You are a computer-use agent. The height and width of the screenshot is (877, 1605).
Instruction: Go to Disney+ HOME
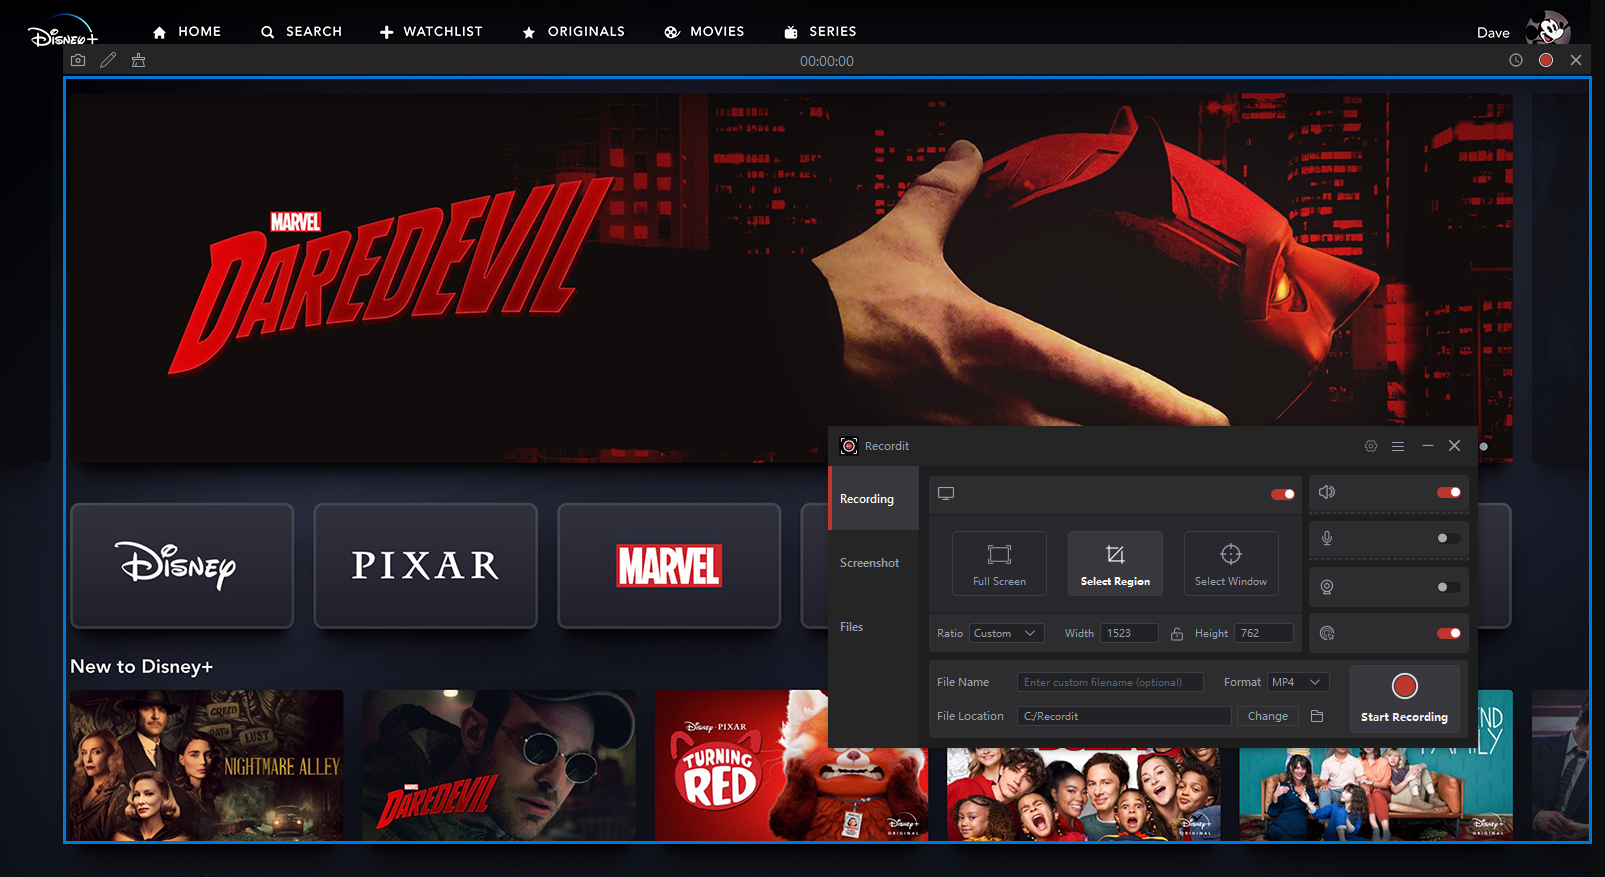187,32
